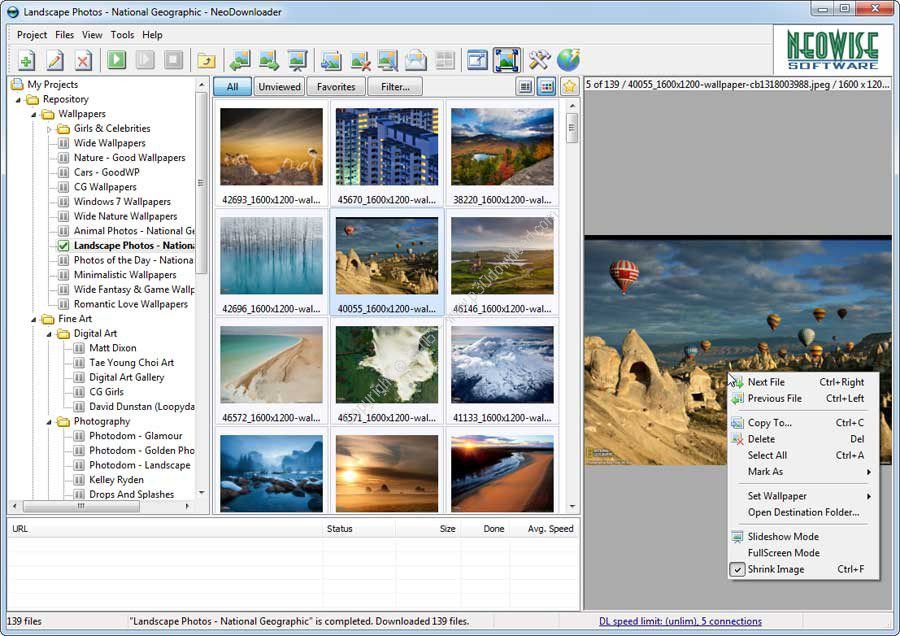Click the globe icon in toolbar
The width and height of the screenshot is (900, 636).
(x=568, y=60)
